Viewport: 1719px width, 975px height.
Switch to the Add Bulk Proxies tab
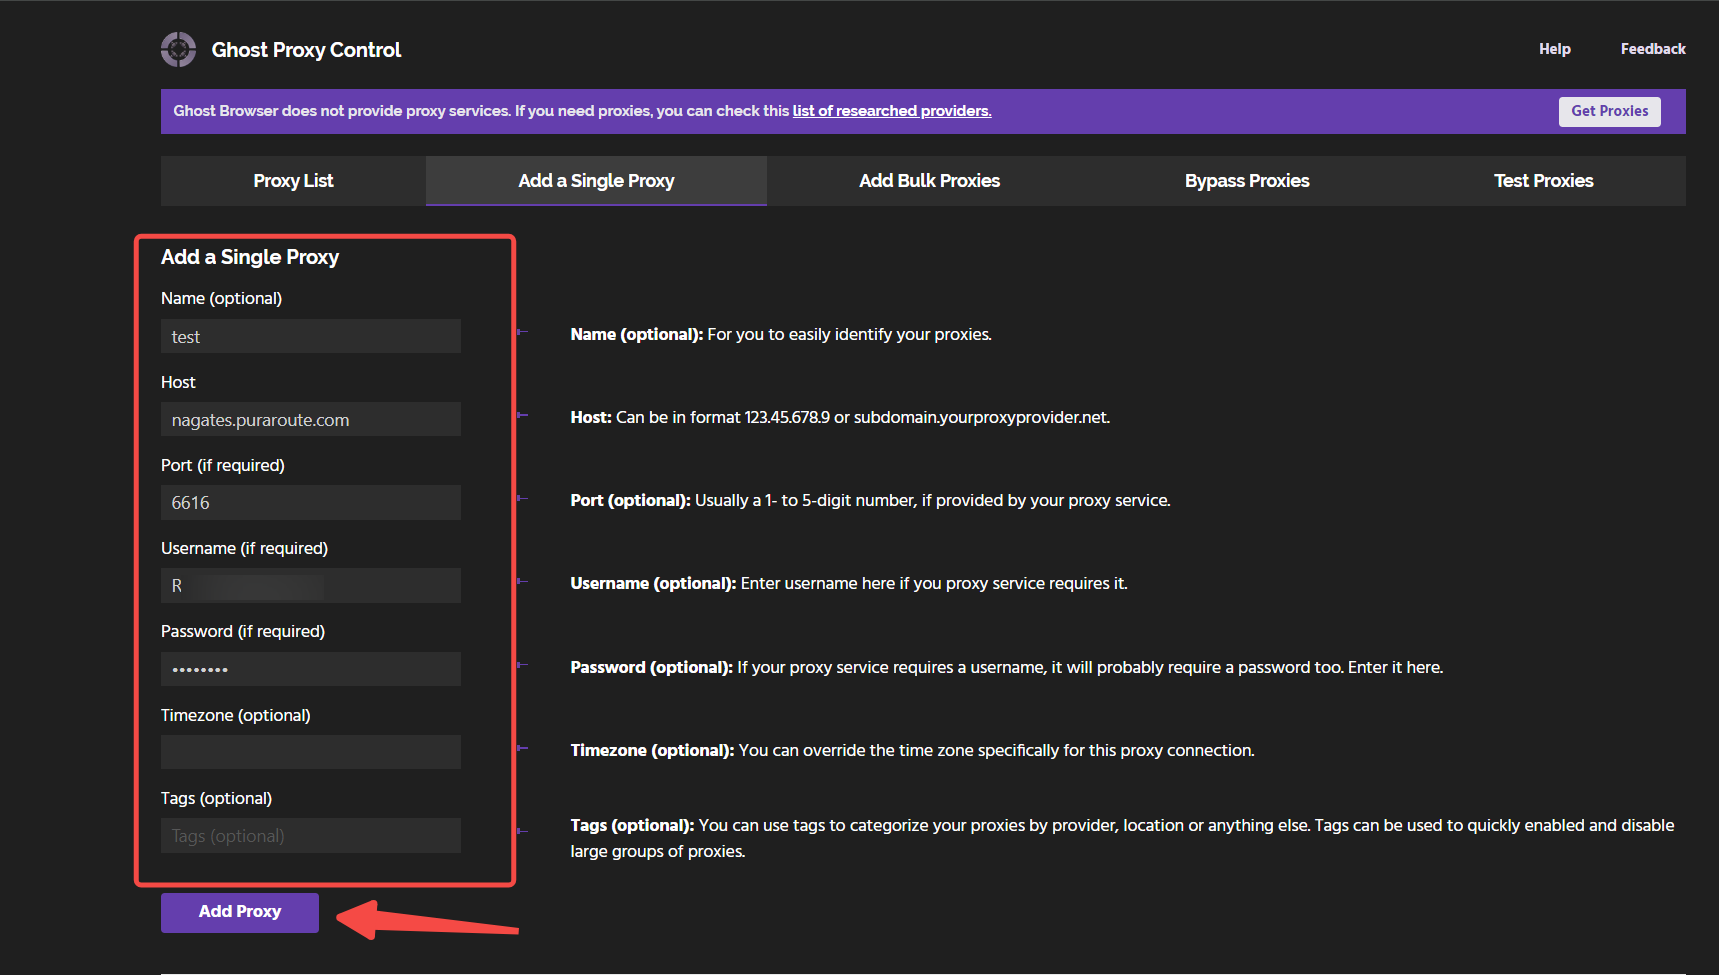click(929, 181)
